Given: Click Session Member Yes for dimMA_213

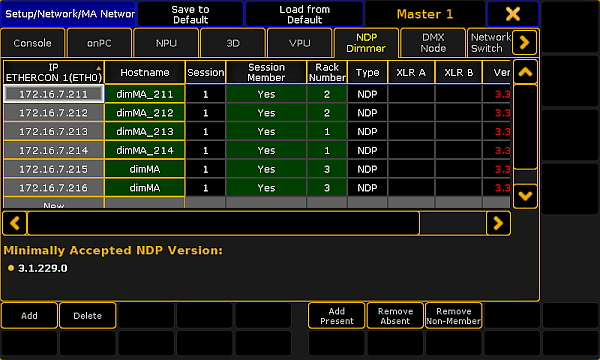Looking at the screenshot, I should [266, 132].
